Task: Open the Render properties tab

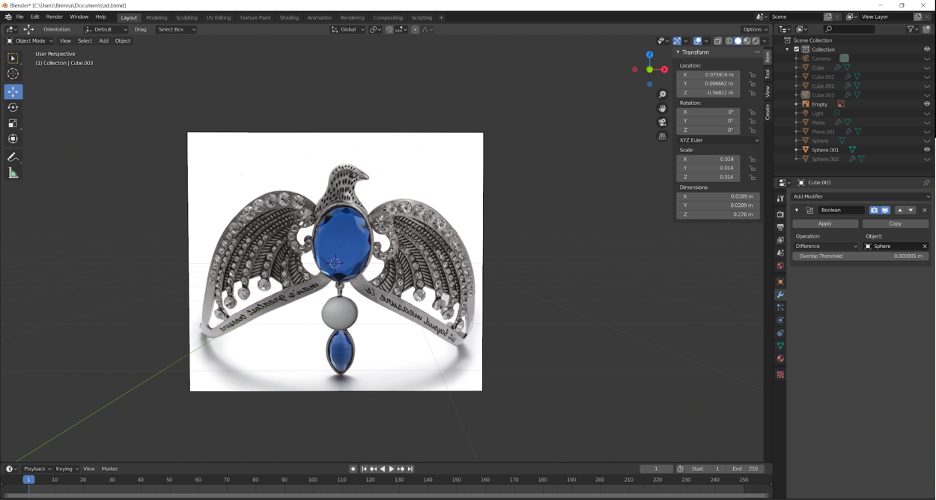Action: click(780, 214)
